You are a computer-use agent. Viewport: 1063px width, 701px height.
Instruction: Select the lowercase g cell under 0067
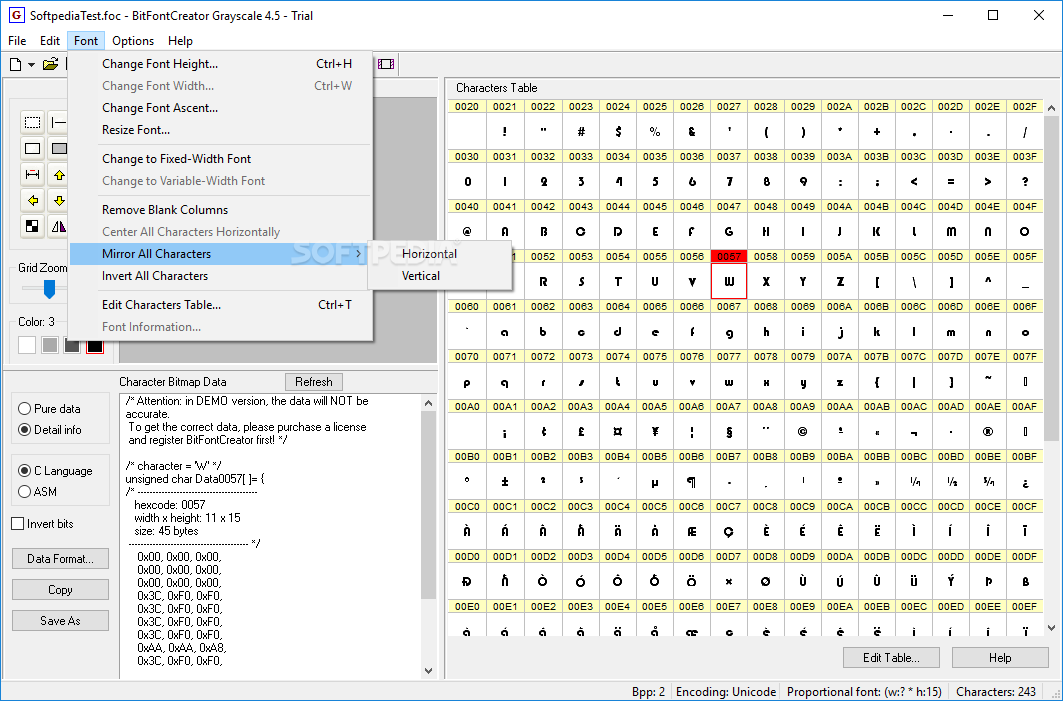point(729,332)
